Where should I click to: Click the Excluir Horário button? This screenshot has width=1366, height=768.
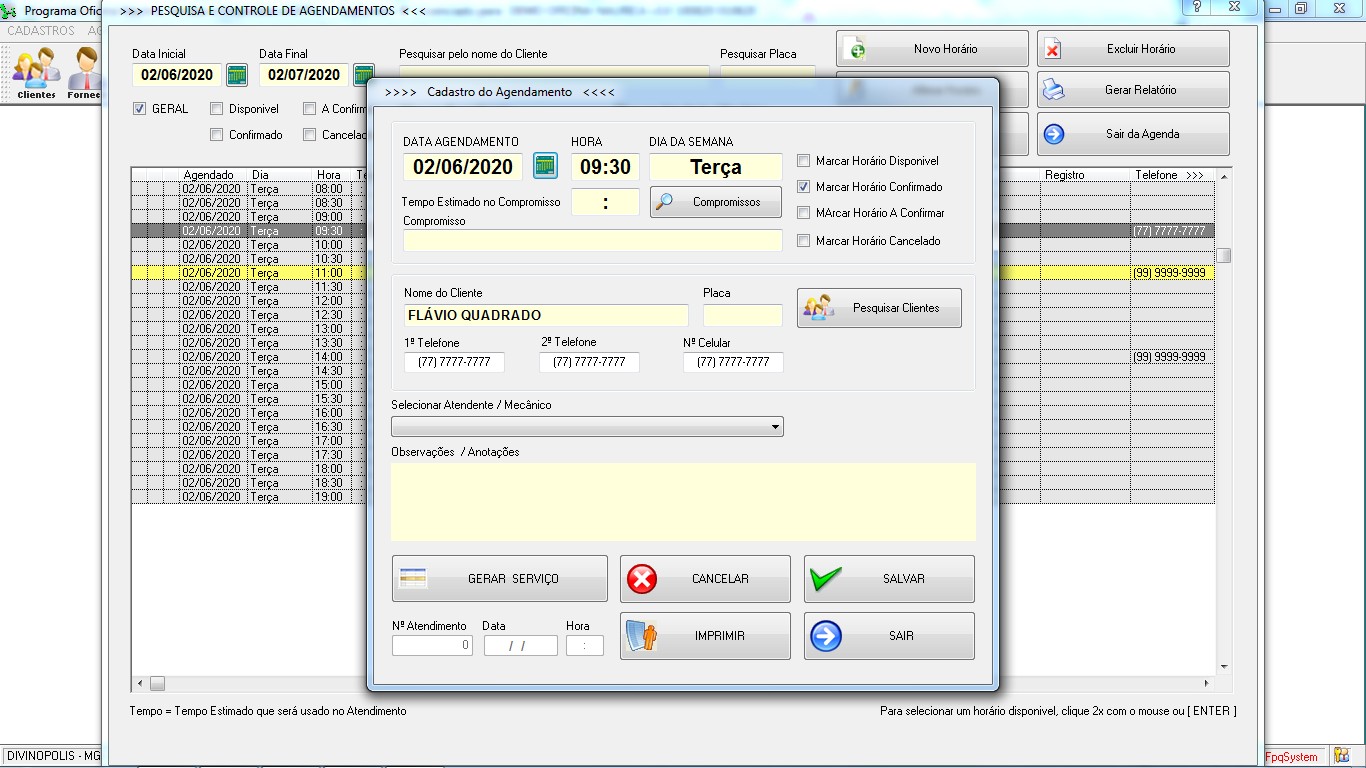[x=1133, y=49]
